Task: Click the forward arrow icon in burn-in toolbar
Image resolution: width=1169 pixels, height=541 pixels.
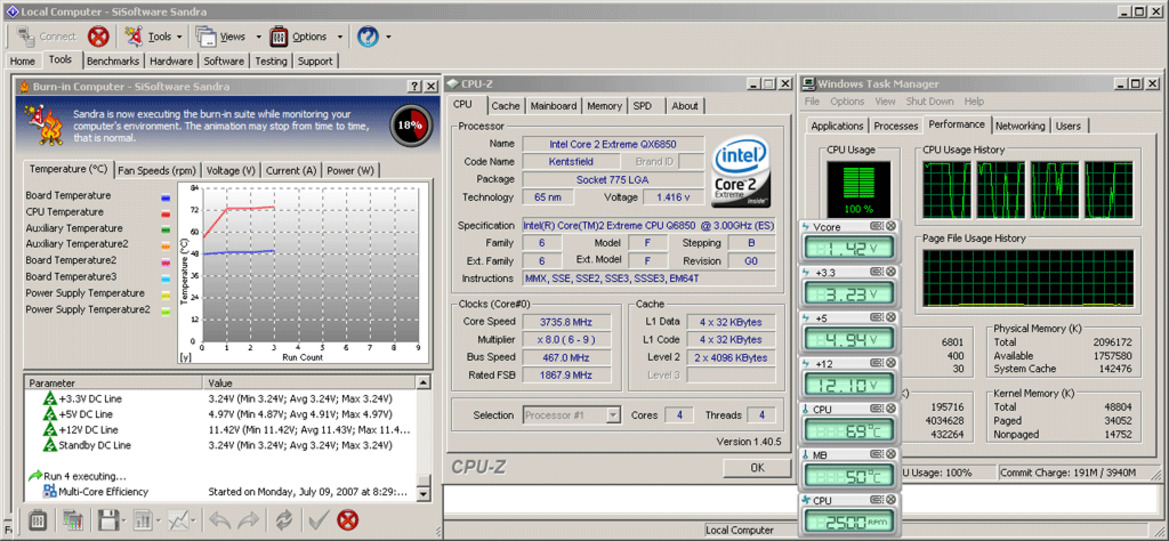Action: point(248,520)
